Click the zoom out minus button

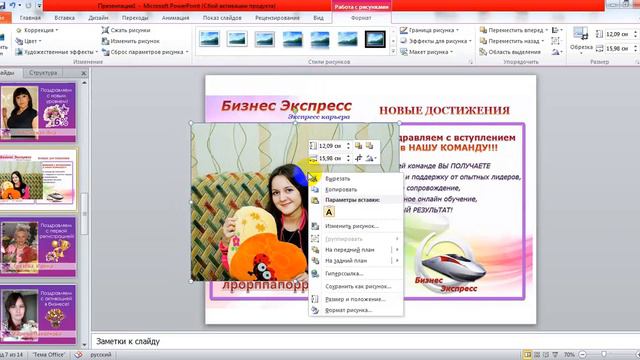coord(583,355)
